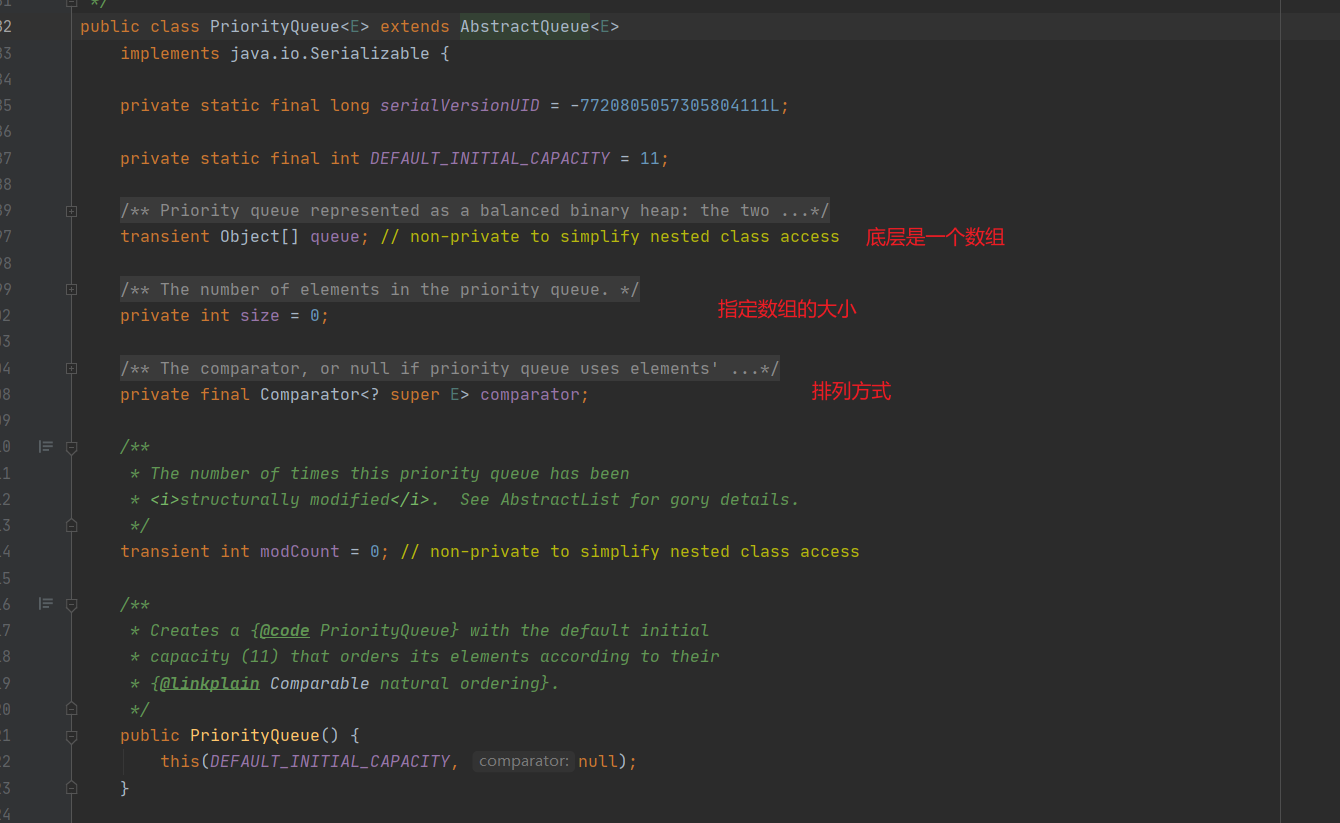Click the 'comparator:' inlay parameter hint
Viewport: 1340px width, 823px height.
click(524, 761)
